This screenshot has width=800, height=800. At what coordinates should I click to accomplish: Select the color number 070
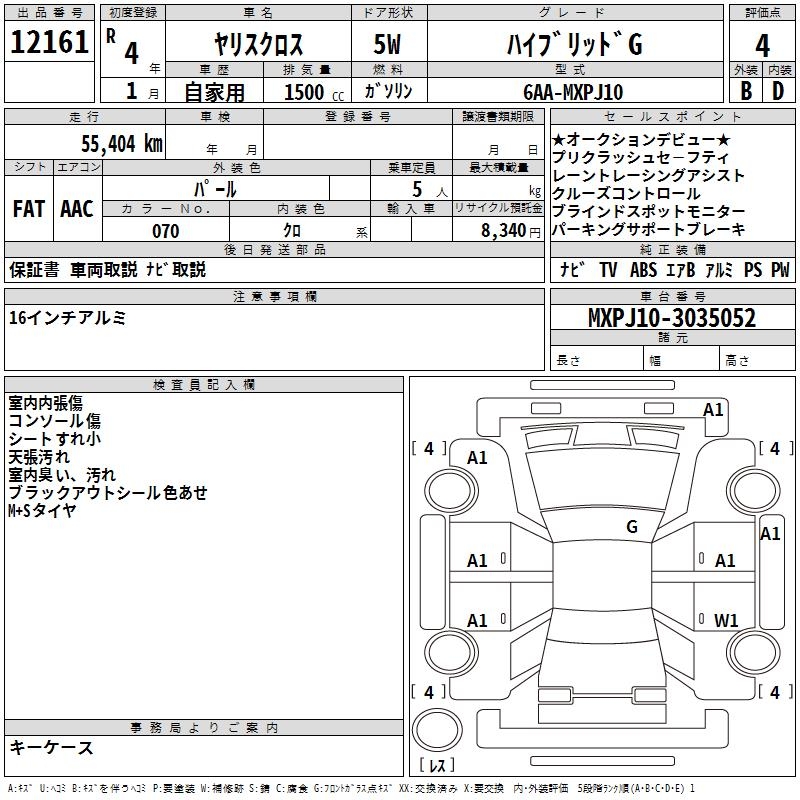165,231
